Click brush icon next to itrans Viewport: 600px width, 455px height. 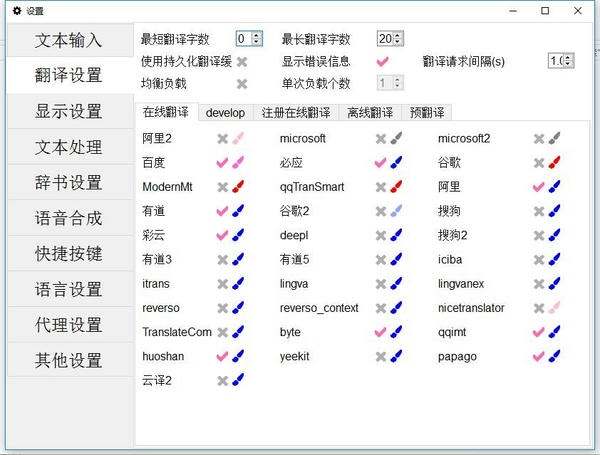click(x=238, y=284)
